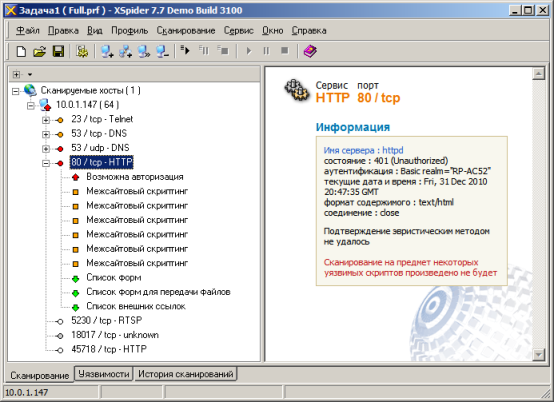This screenshot has width=554, height=402.
Task: Expand the 23 / tcp - Telnet node
Action: (x=46, y=120)
